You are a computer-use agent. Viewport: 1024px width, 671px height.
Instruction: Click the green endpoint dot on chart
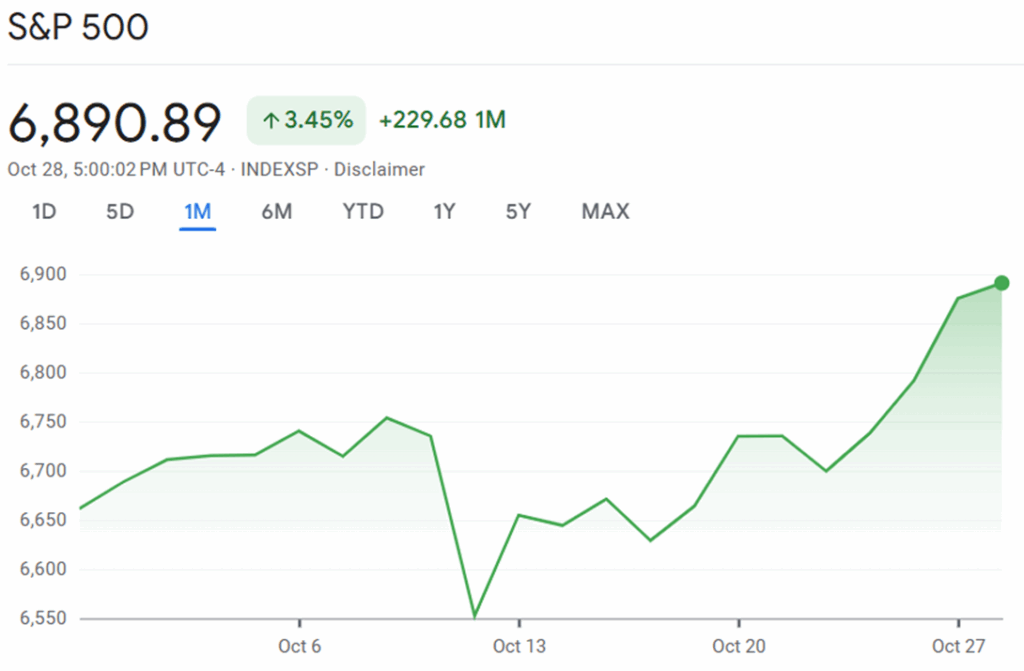click(1002, 283)
